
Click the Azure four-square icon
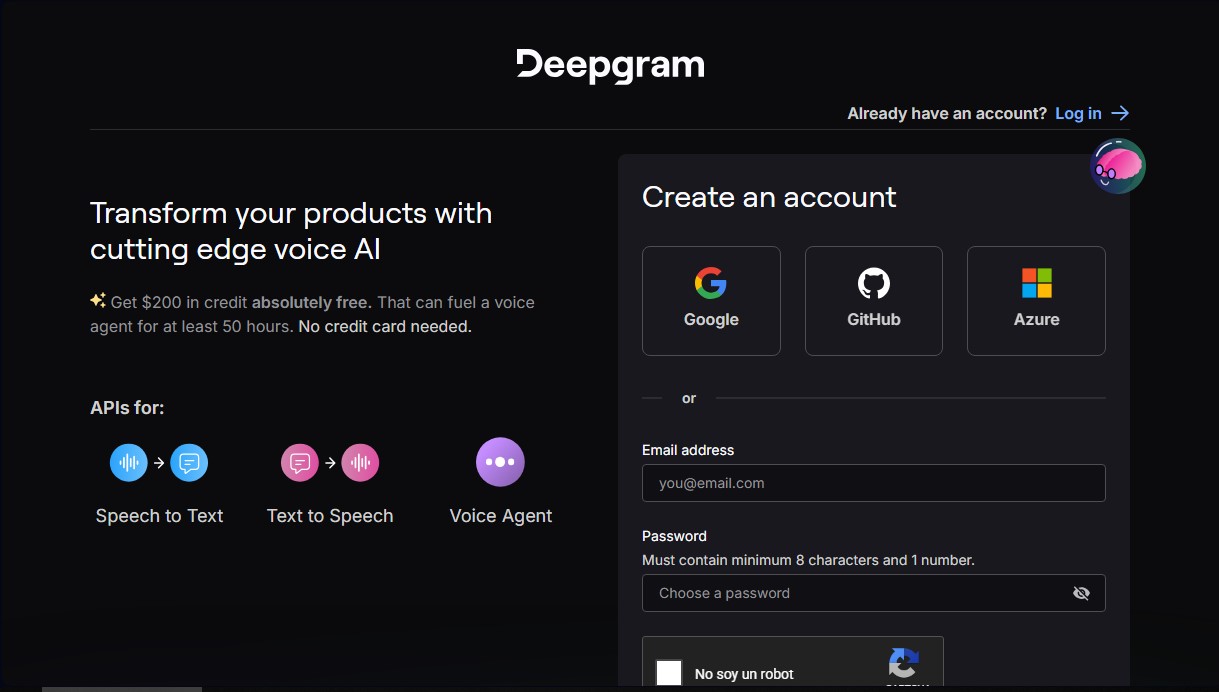tap(1036, 283)
